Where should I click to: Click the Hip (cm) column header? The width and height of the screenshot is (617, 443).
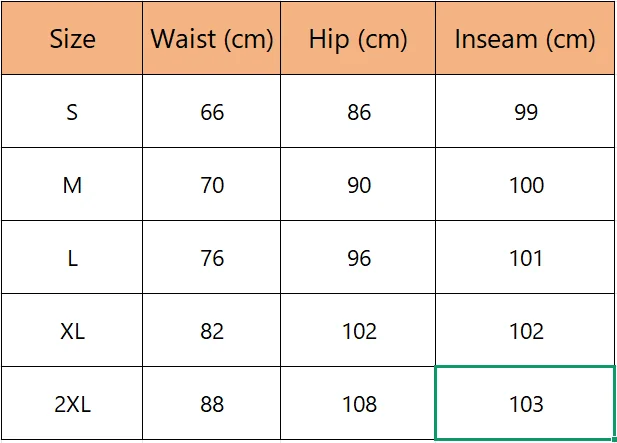click(358, 39)
